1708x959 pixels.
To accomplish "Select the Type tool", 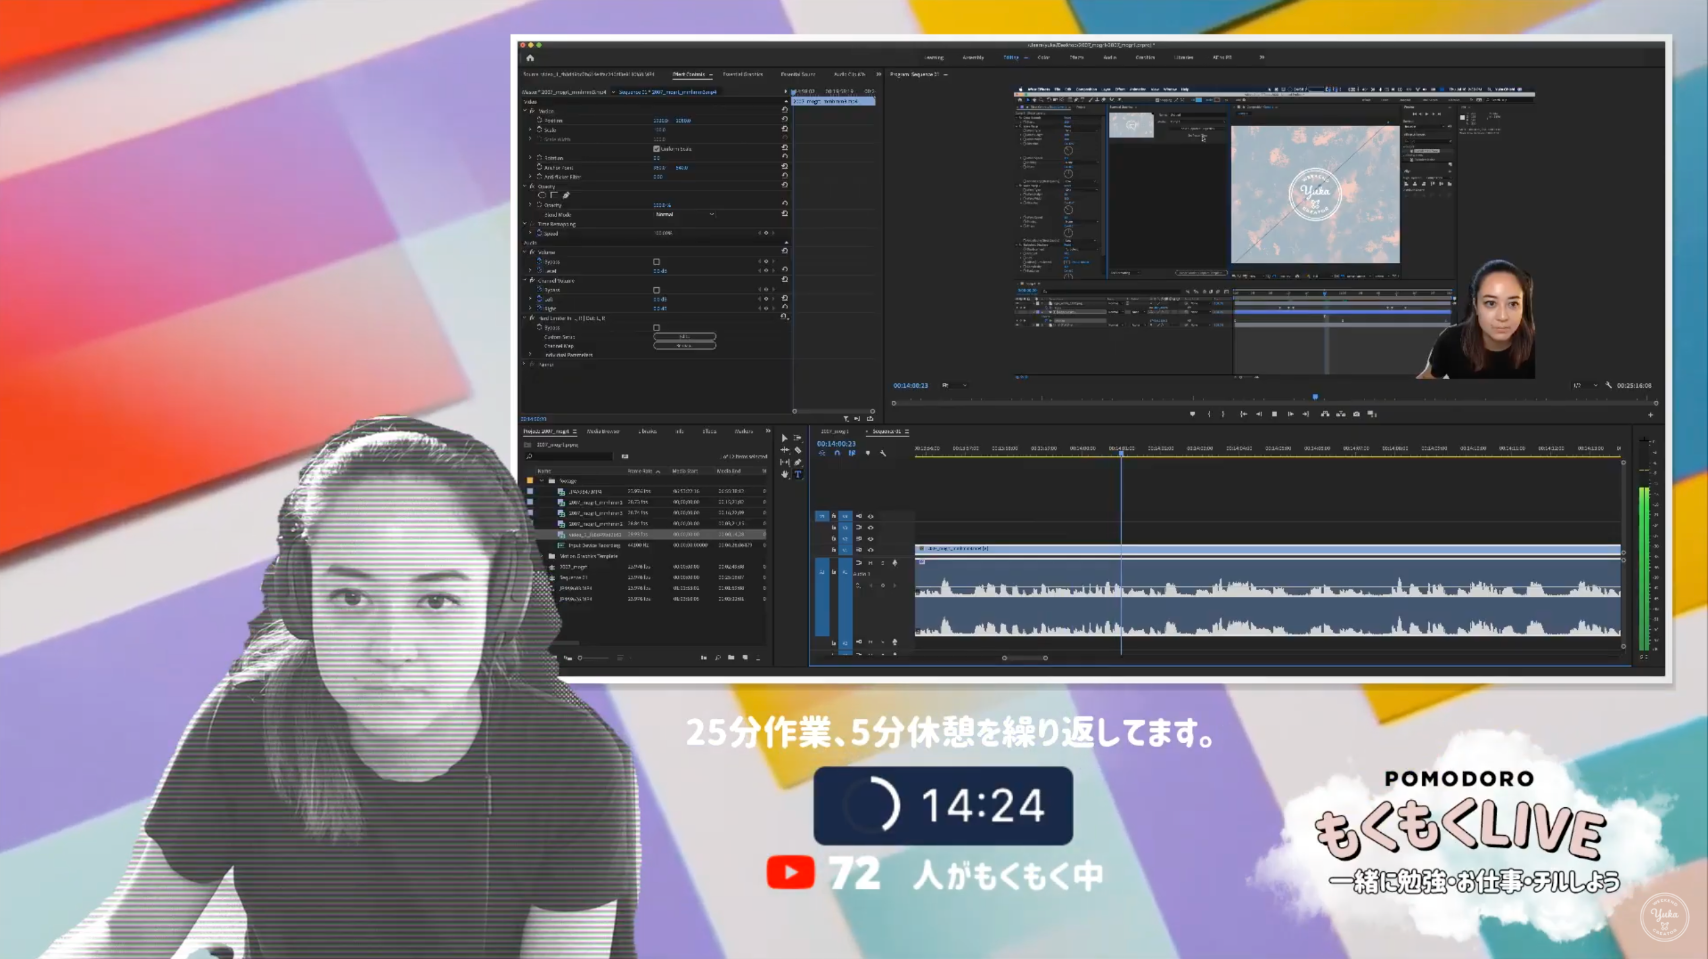I will pos(798,474).
